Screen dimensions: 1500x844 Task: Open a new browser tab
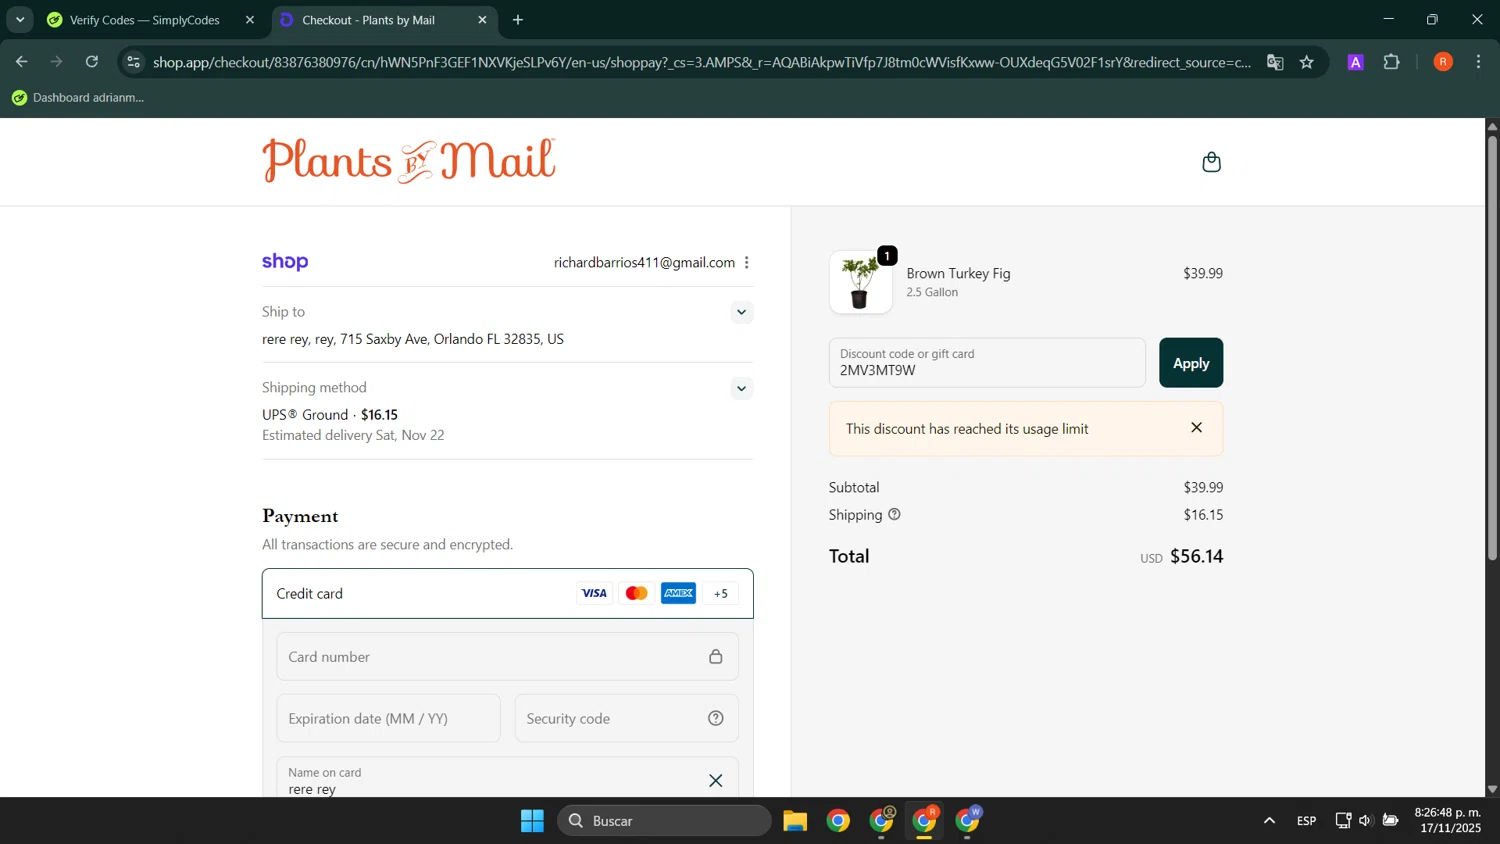point(518,20)
